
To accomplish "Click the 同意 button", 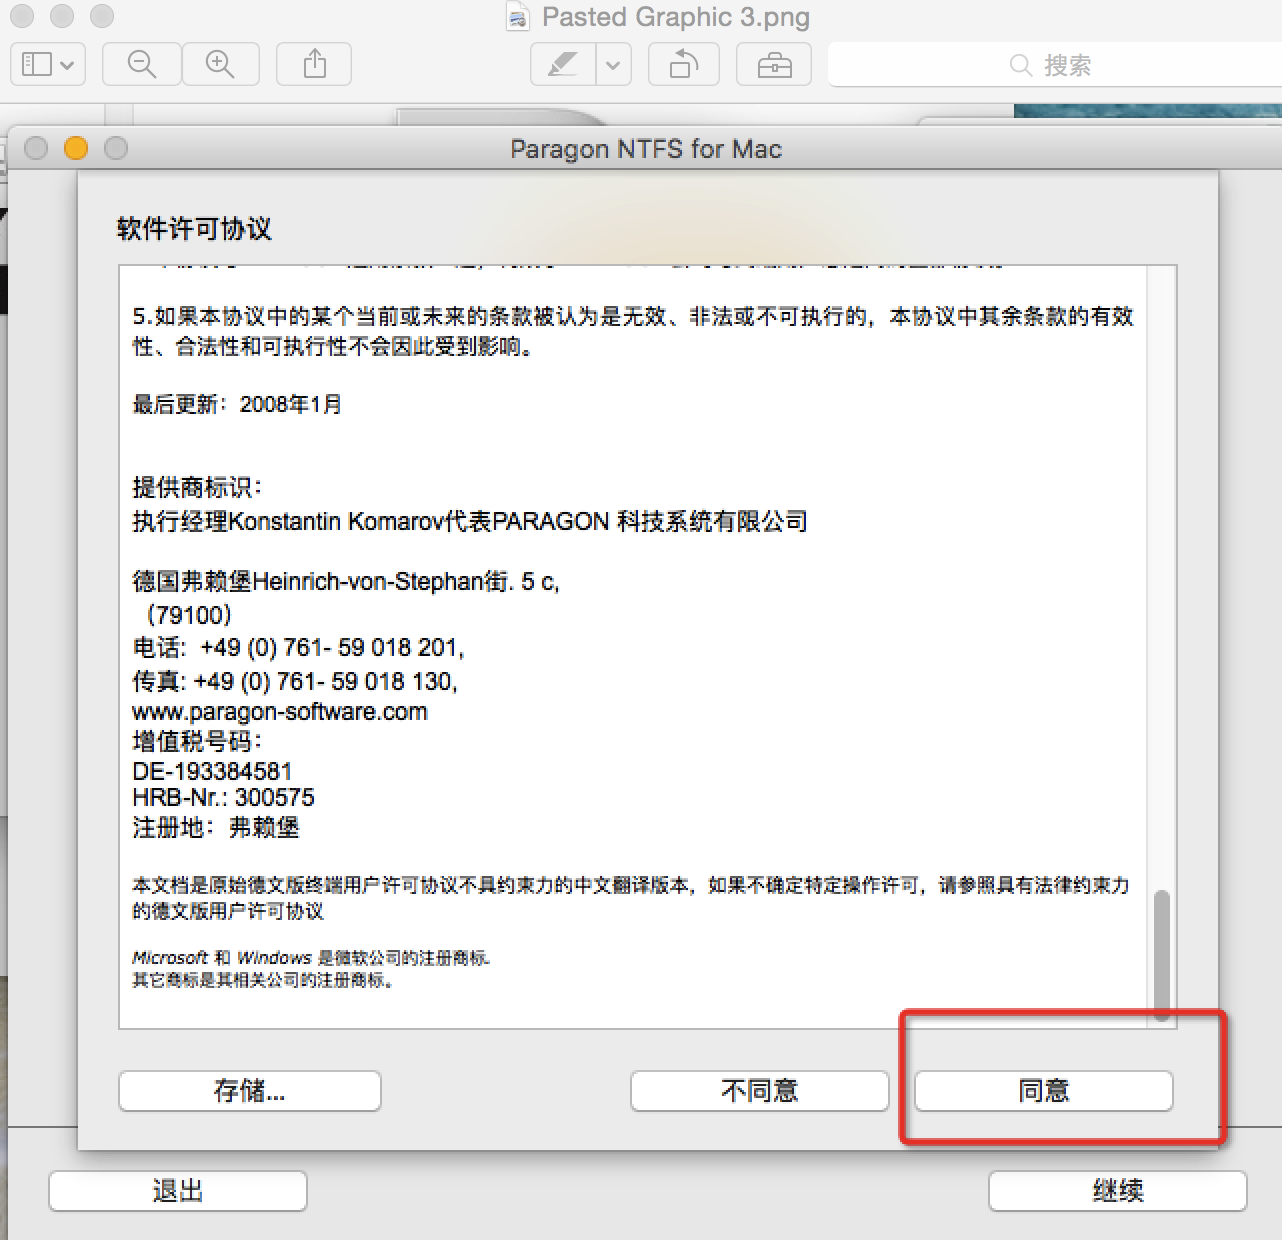I will 1044,1091.
